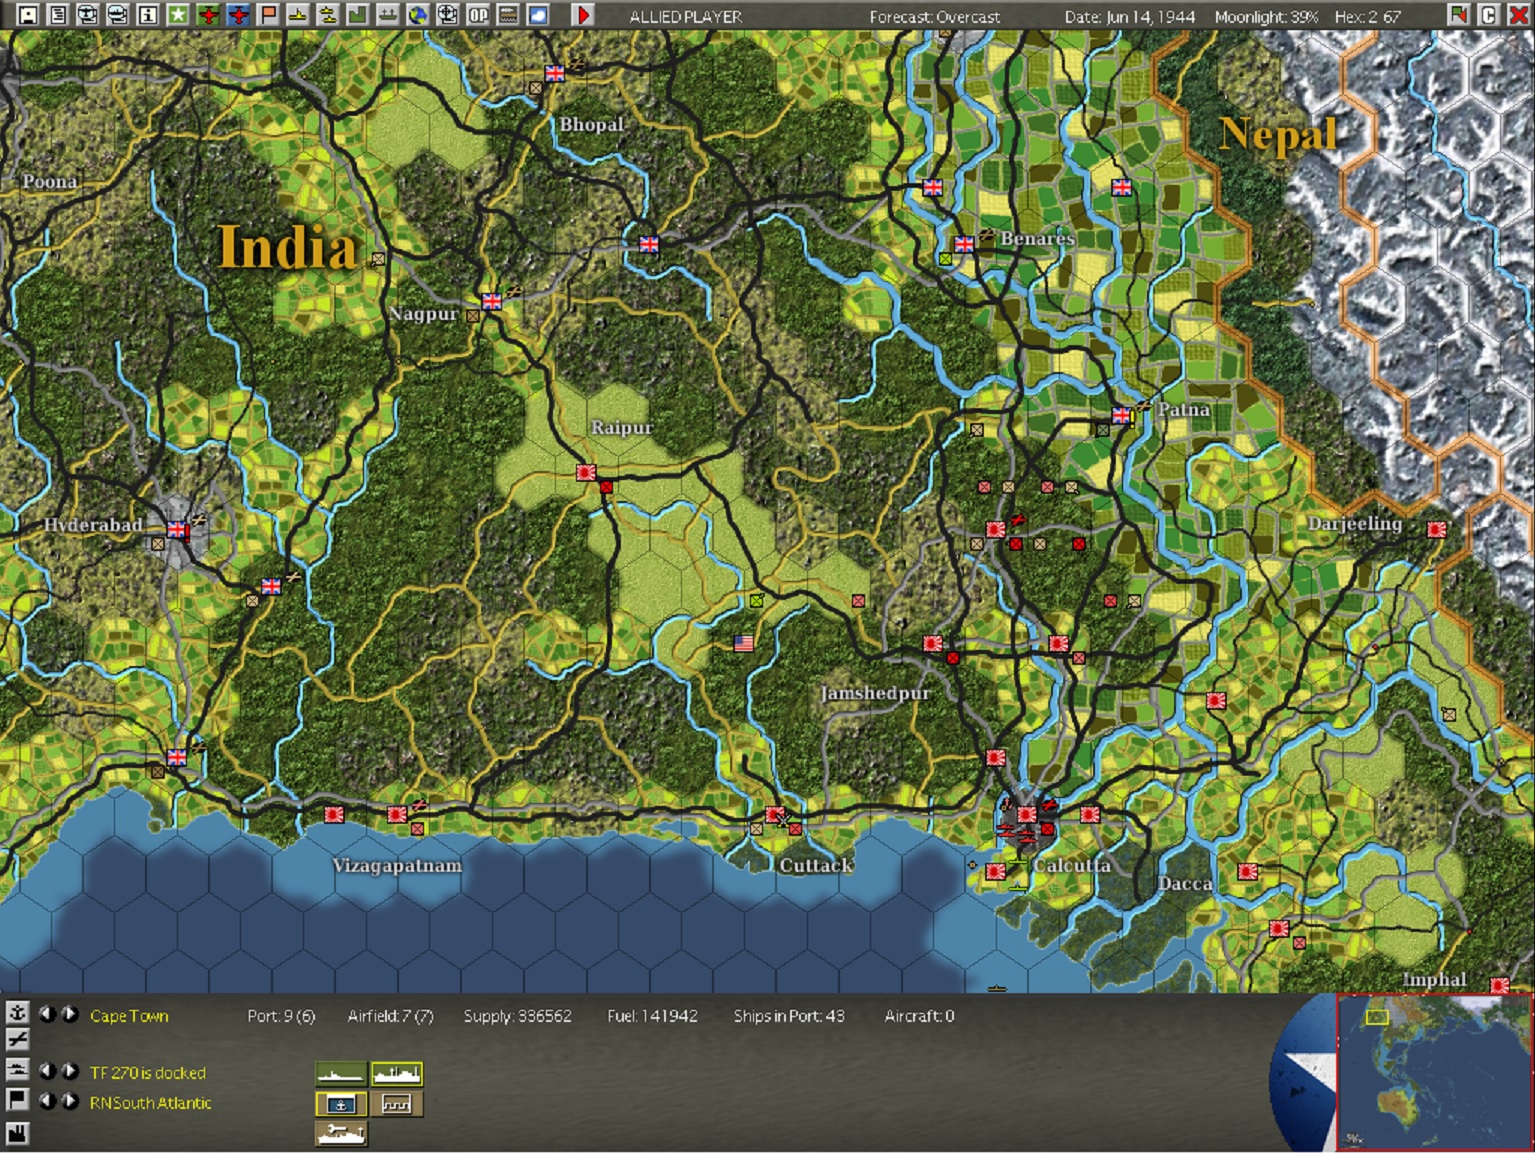Click the factory industry icon at bottom-left
Image resolution: width=1535 pixels, height=1153 pixels.
pyautogui.click(x=17, y=1133)
